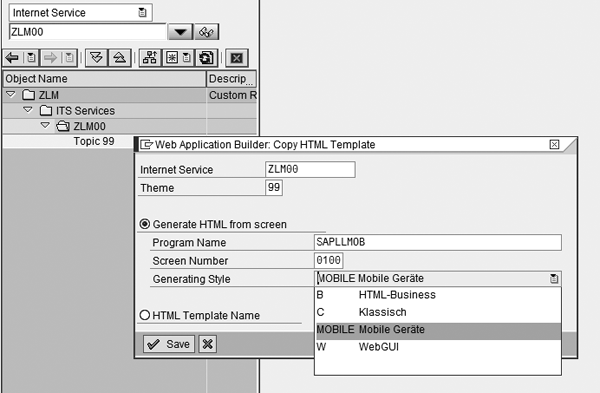Screen dimensions: 600x393
Task: Expand all nodes icon in toolbar
Action: coord(96,58)
